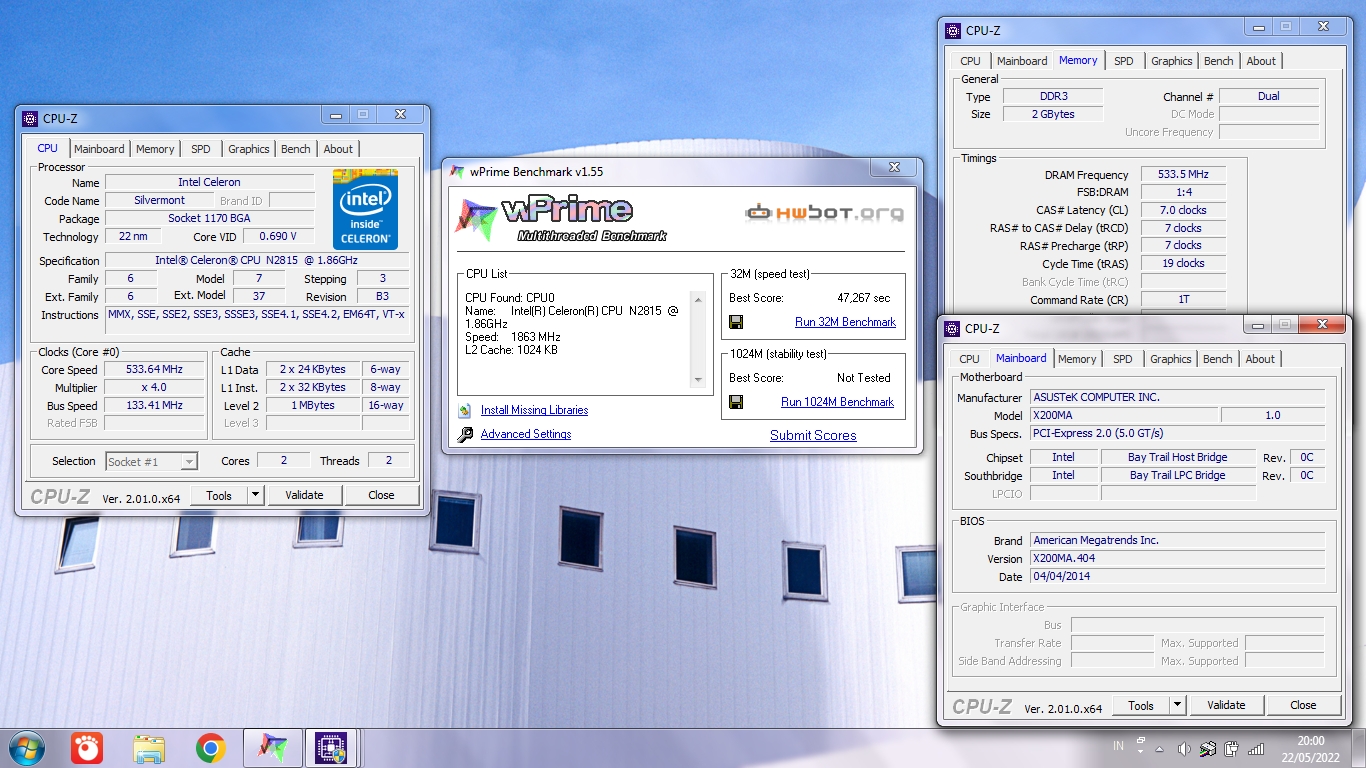Viewport: 1366px width, 768px height.
Task: Click the Core Speed value 533.64 MHz
Action: (x=154, y=369)
